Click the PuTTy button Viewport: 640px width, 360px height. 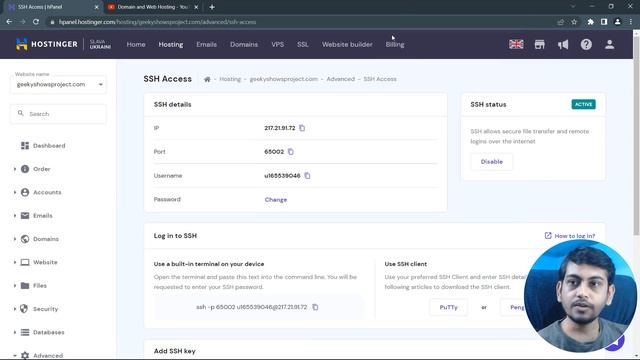[x=449, y=307]
